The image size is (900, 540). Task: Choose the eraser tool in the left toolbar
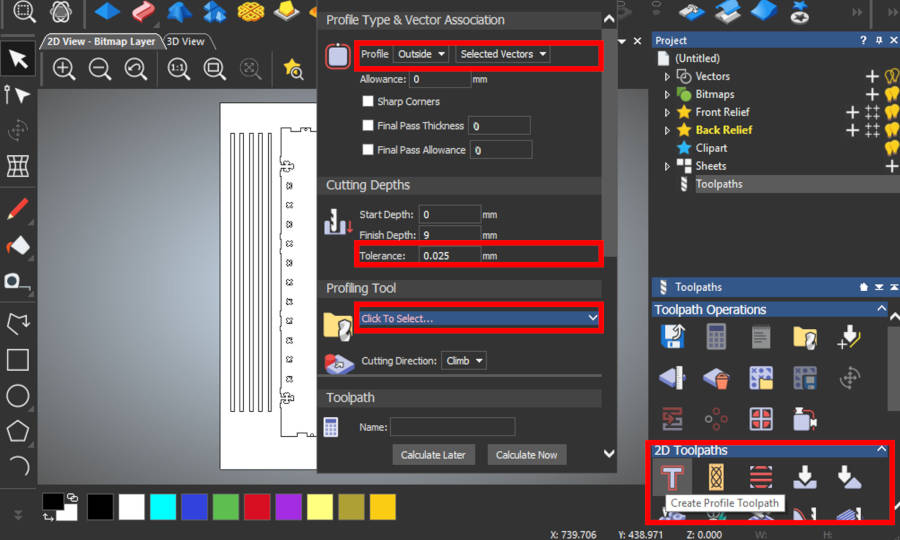(18, 246)
